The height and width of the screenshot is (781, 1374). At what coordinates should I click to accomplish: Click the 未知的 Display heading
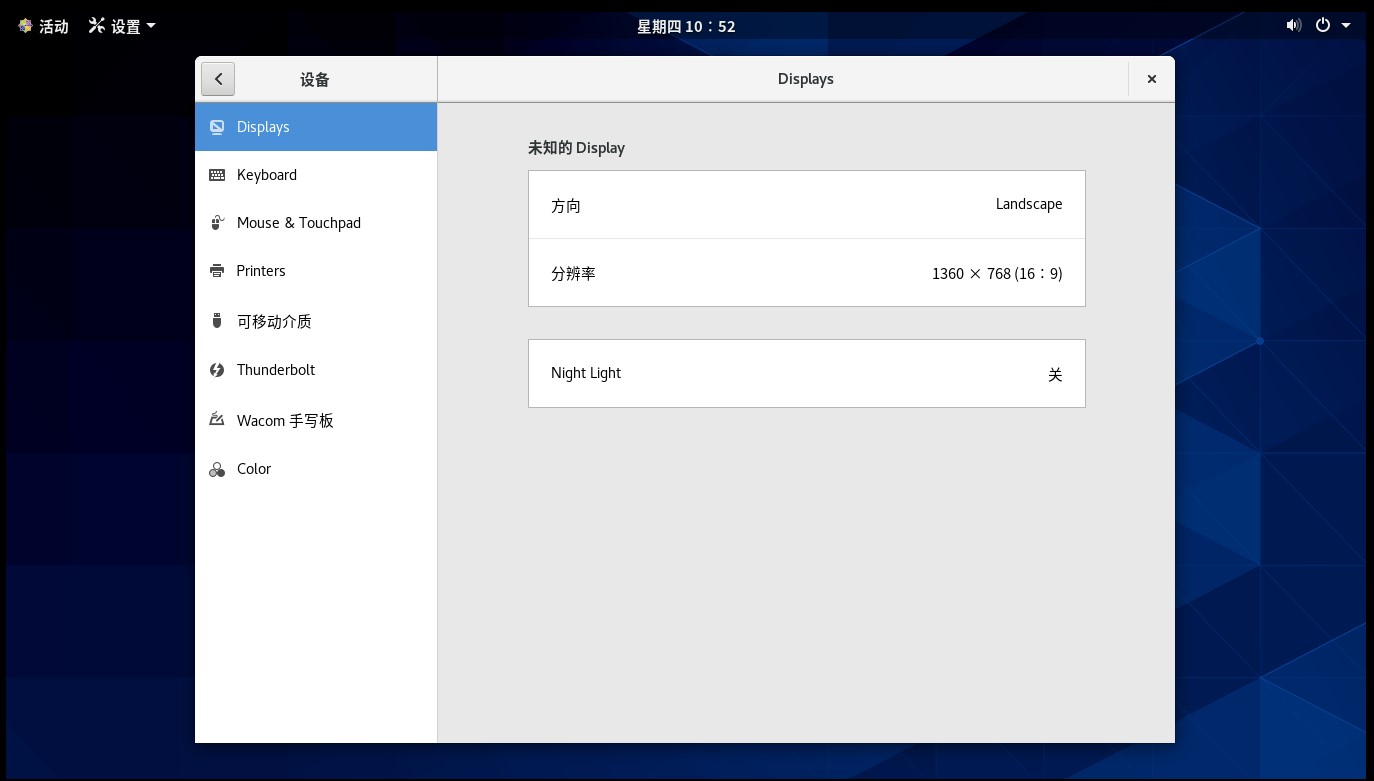[576, 148]
